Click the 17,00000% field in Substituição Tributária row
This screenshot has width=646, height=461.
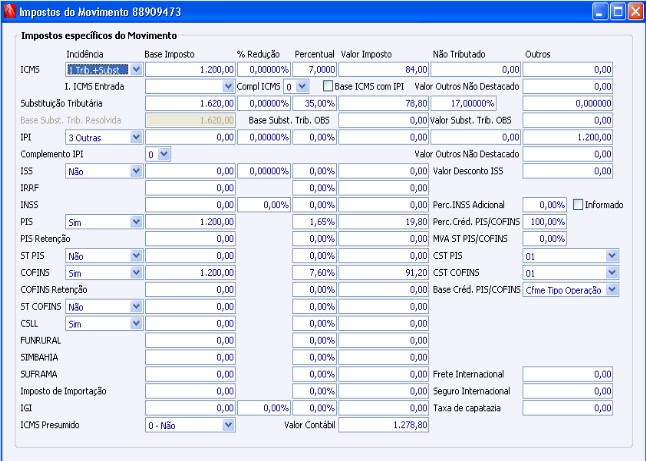pos(463,103)
